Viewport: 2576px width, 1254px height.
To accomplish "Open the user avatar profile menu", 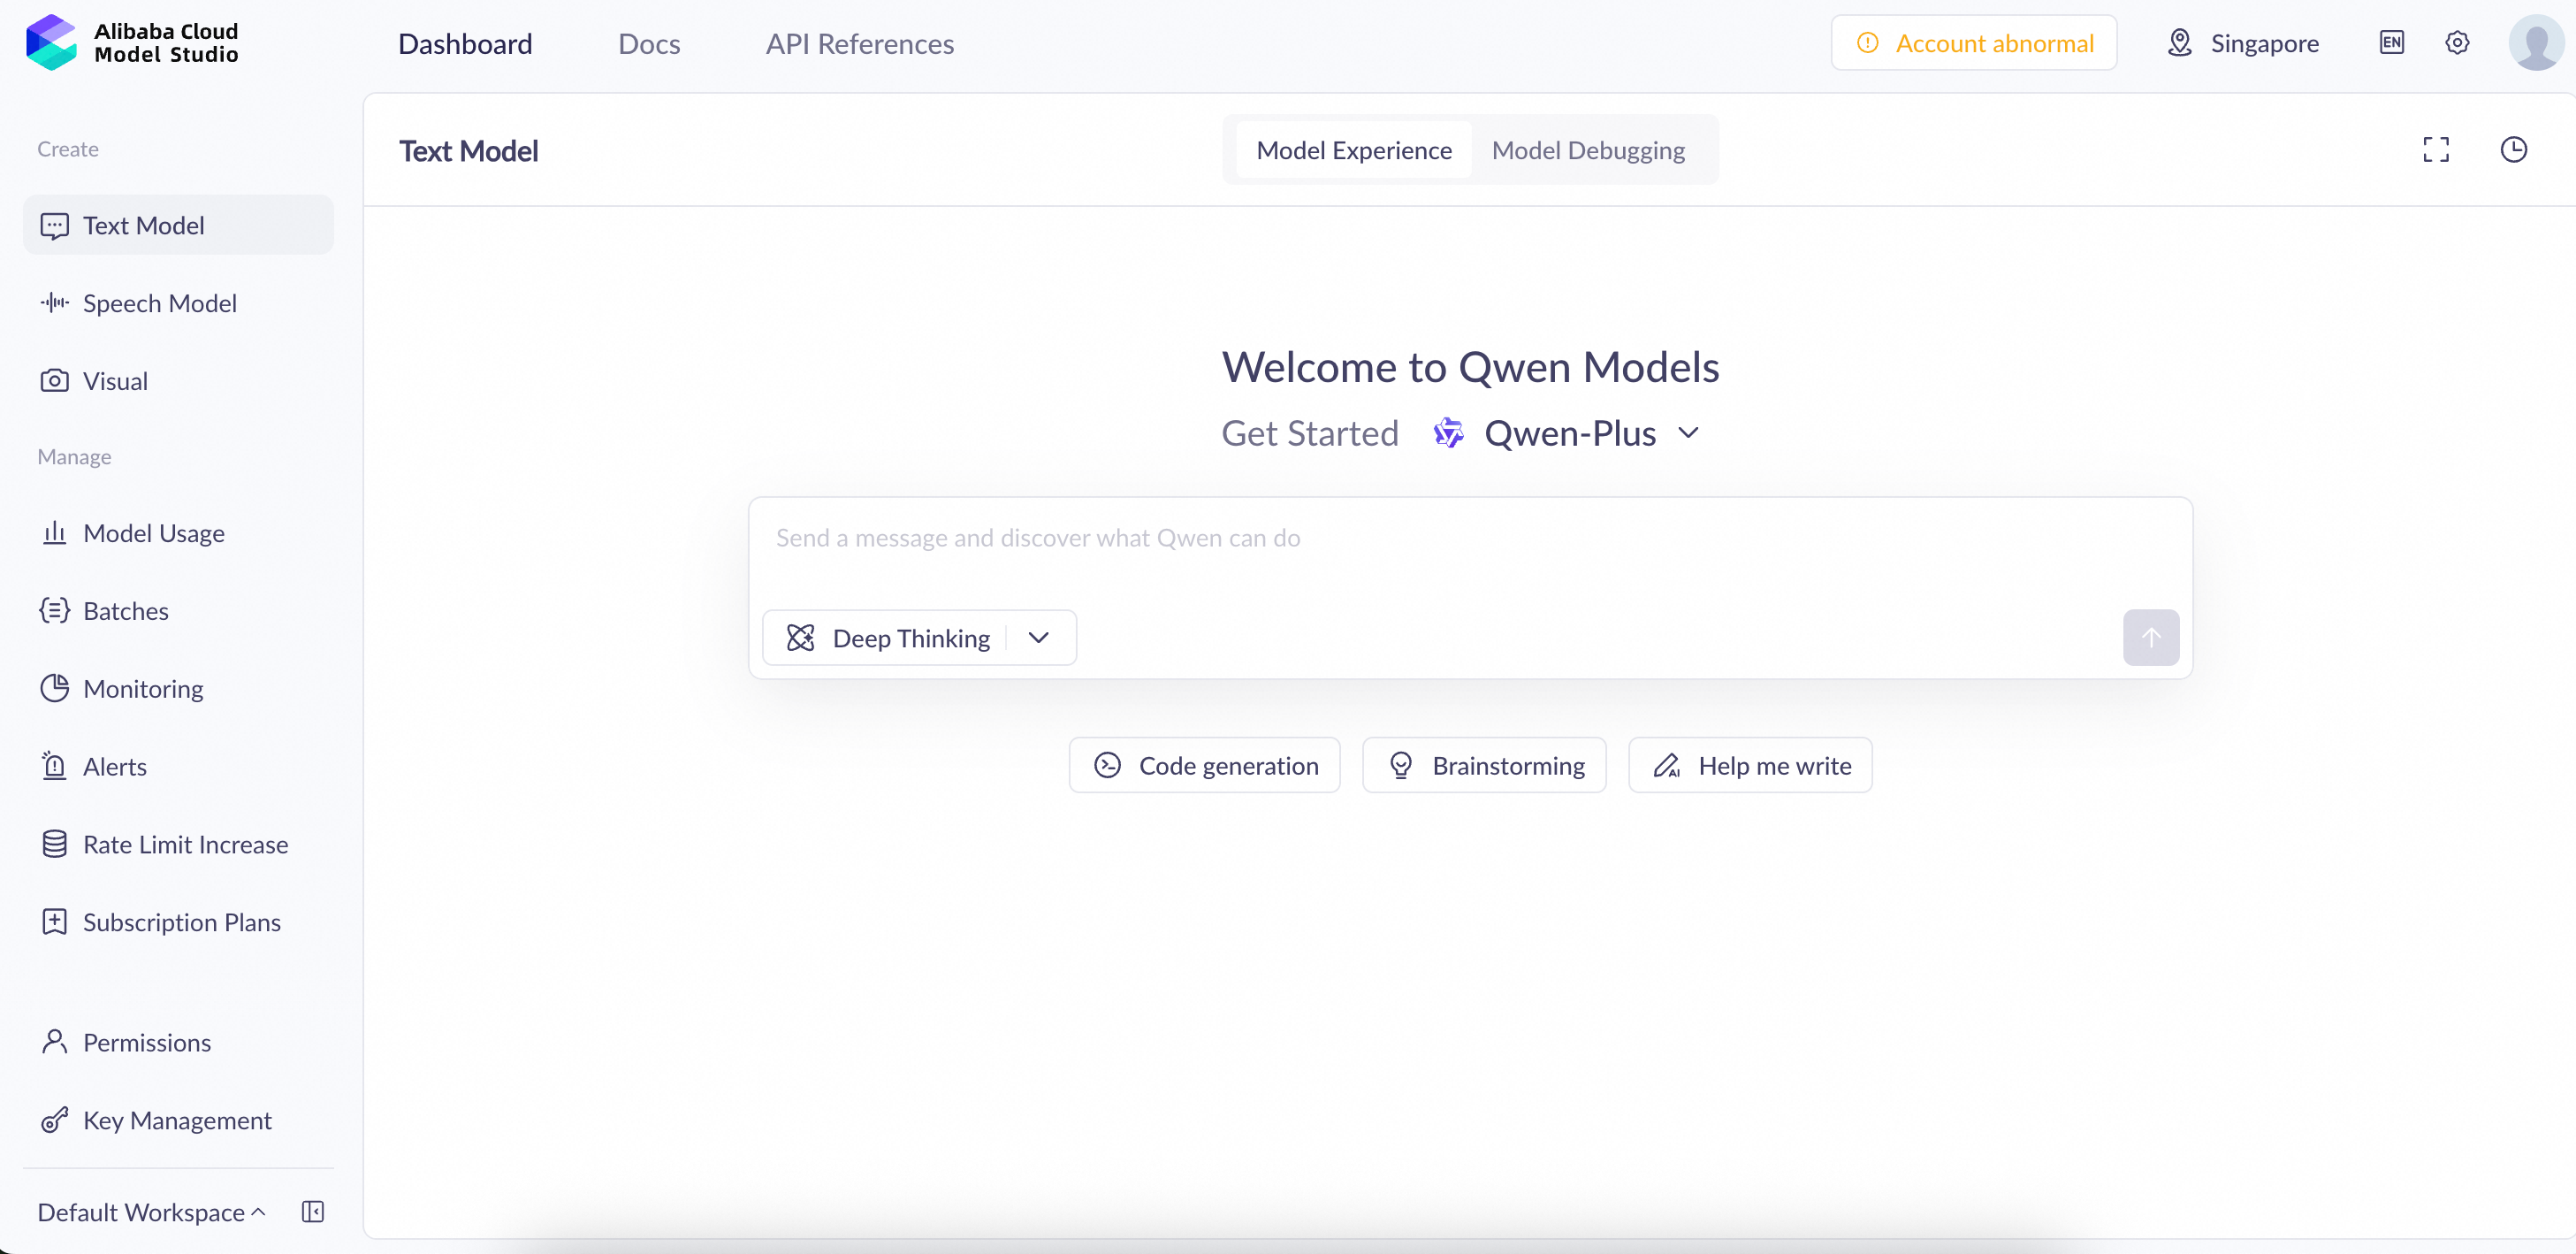I will coord(2537,43).
